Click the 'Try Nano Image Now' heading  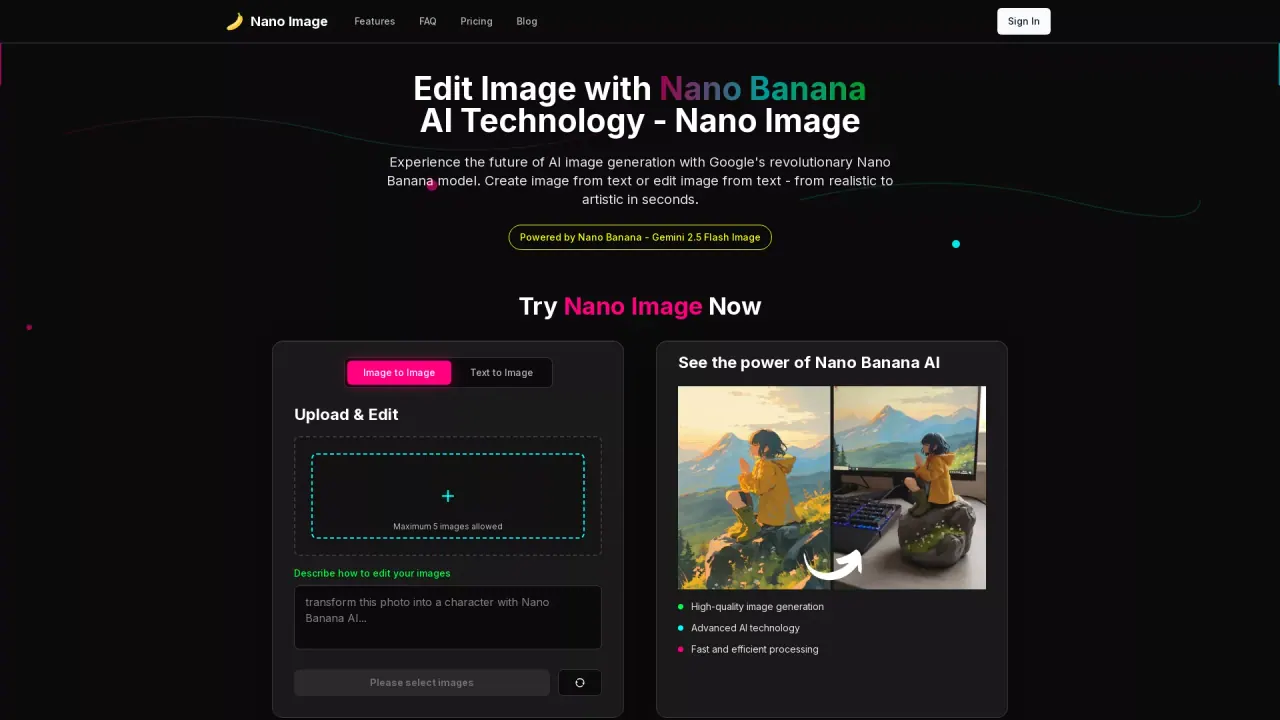(x=640, y=306)
